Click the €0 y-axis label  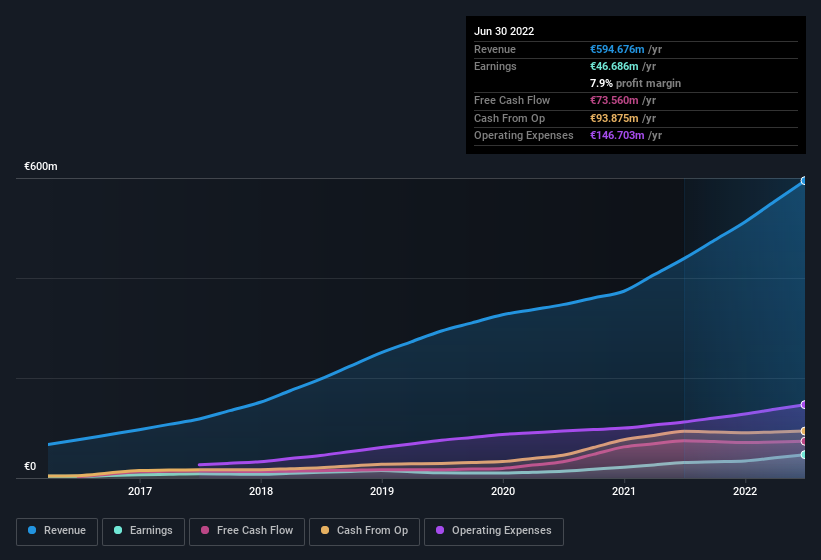(x=30, y=466)
